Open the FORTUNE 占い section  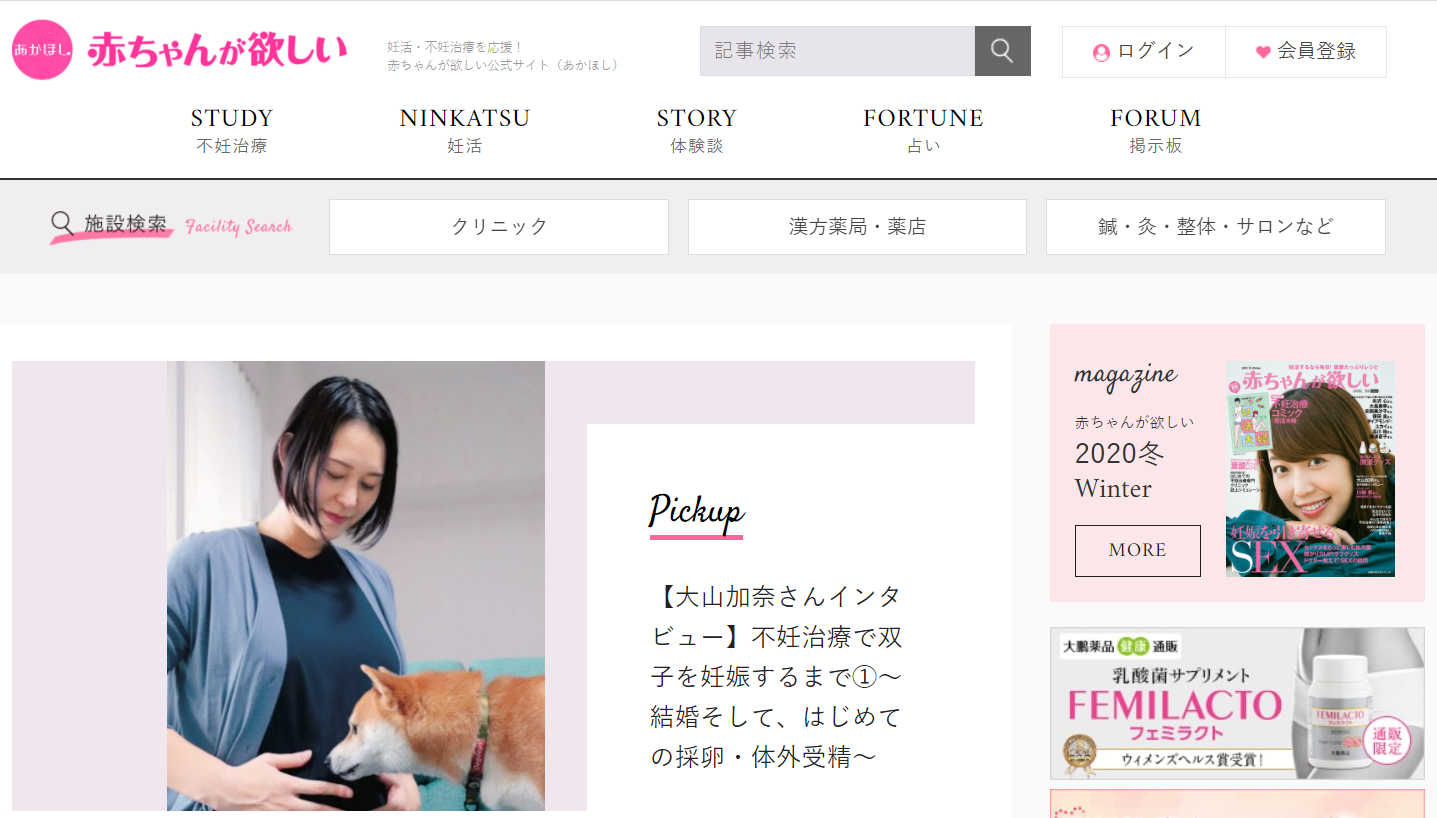tap(924, 131)
